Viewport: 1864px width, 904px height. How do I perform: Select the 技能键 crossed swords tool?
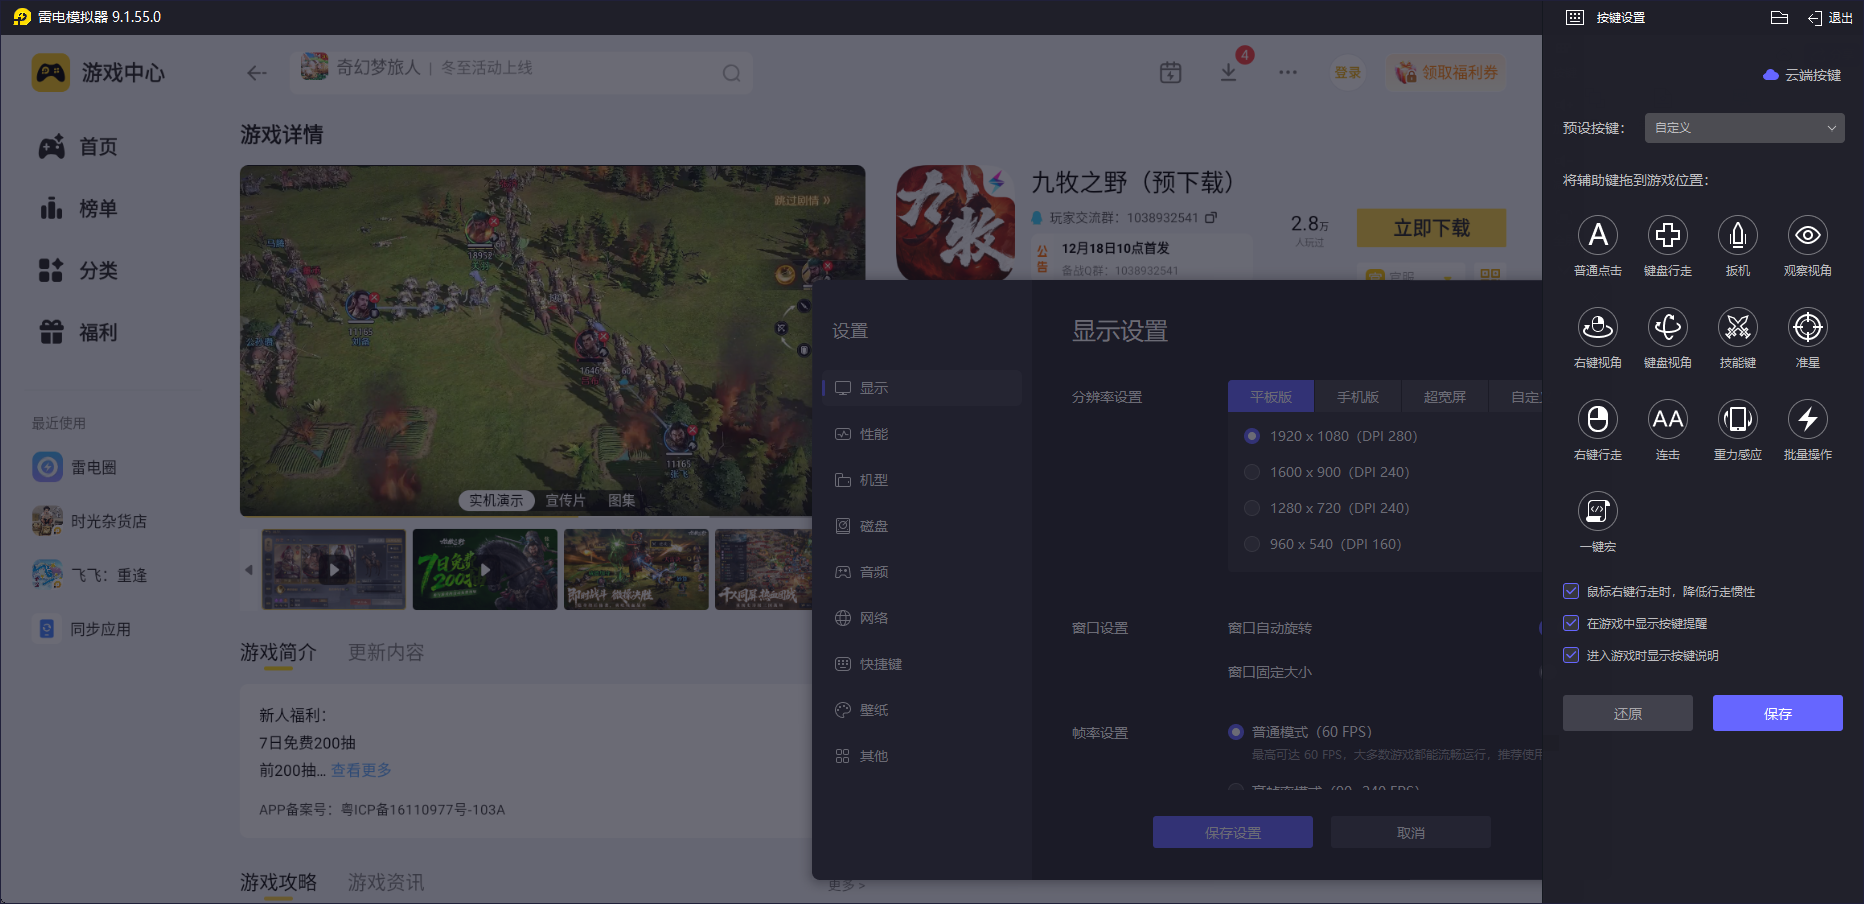click(x=1738, y=338)
